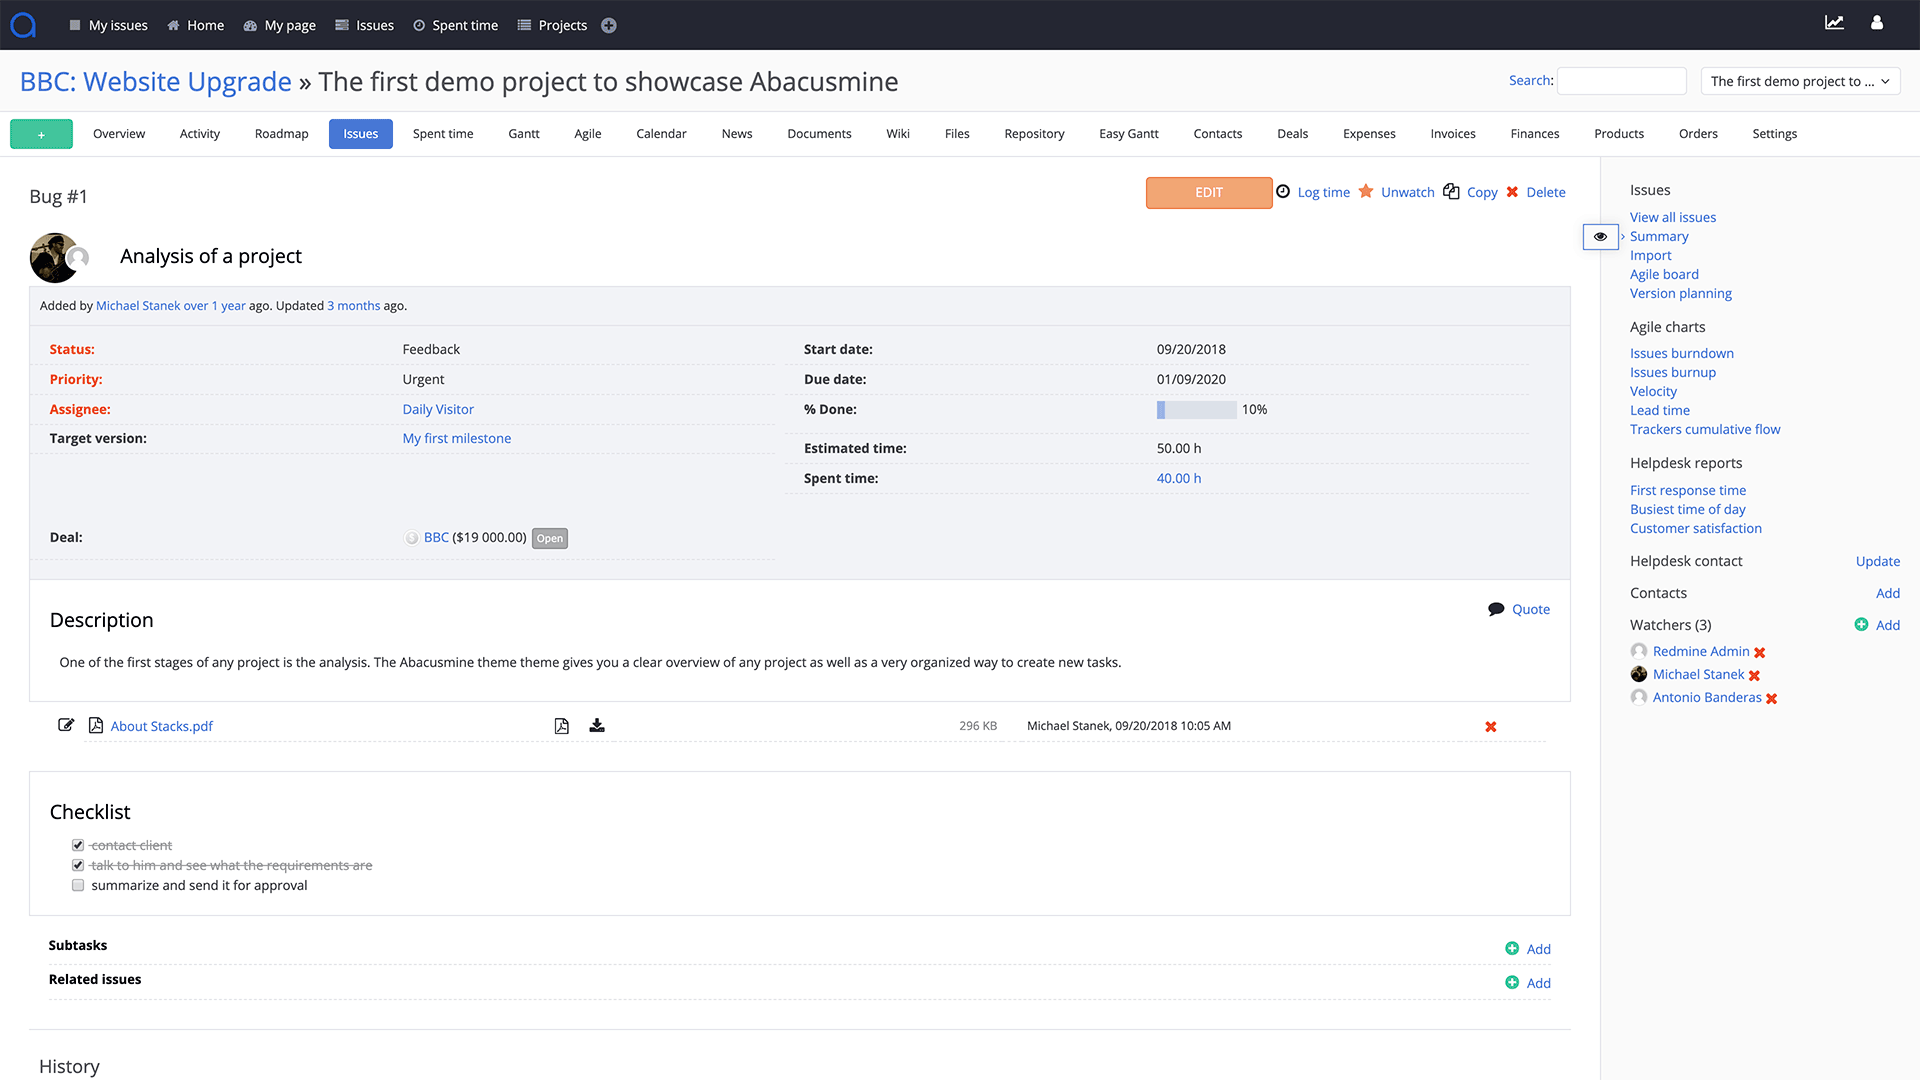Click the Unwatch star icon

(1367, 193)
